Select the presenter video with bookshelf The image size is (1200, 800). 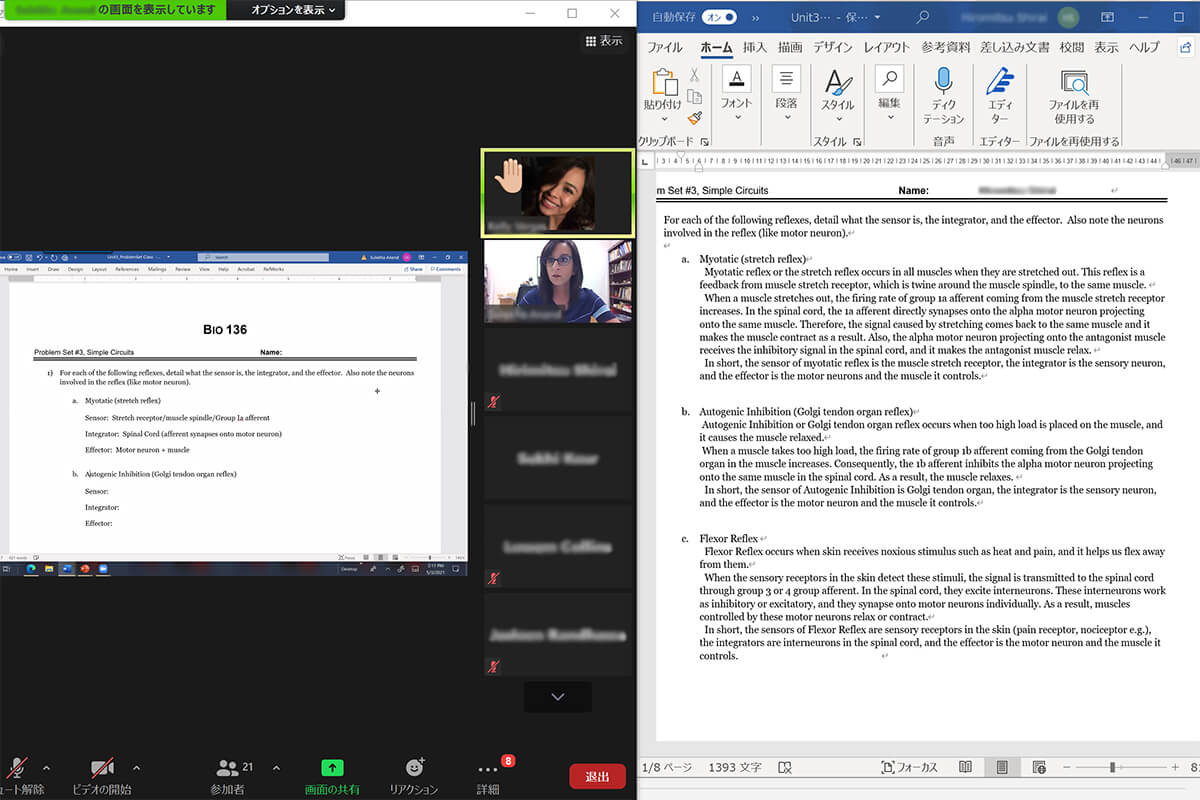558,281
